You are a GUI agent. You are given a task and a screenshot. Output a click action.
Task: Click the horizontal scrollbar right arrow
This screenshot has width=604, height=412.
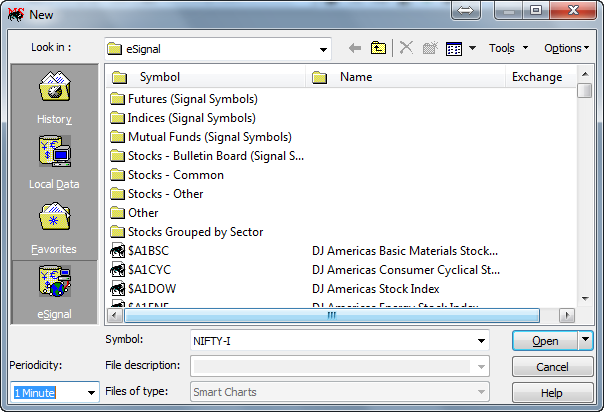click(567, 315)
